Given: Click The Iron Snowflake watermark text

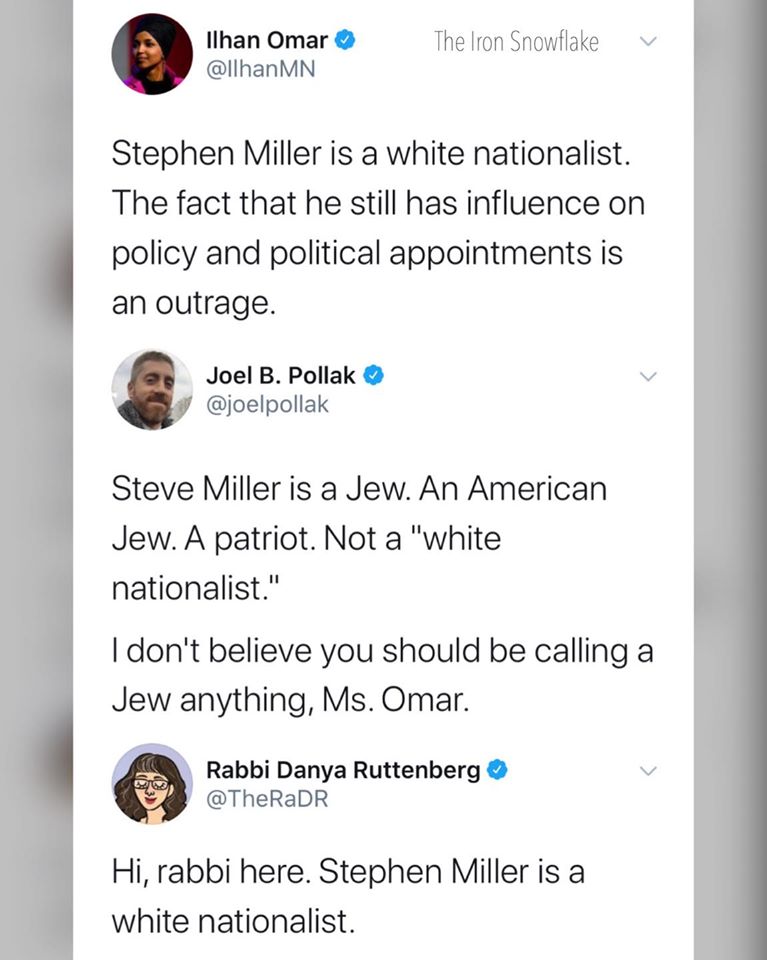Looking at the screenshot, I should coord(516,41).
